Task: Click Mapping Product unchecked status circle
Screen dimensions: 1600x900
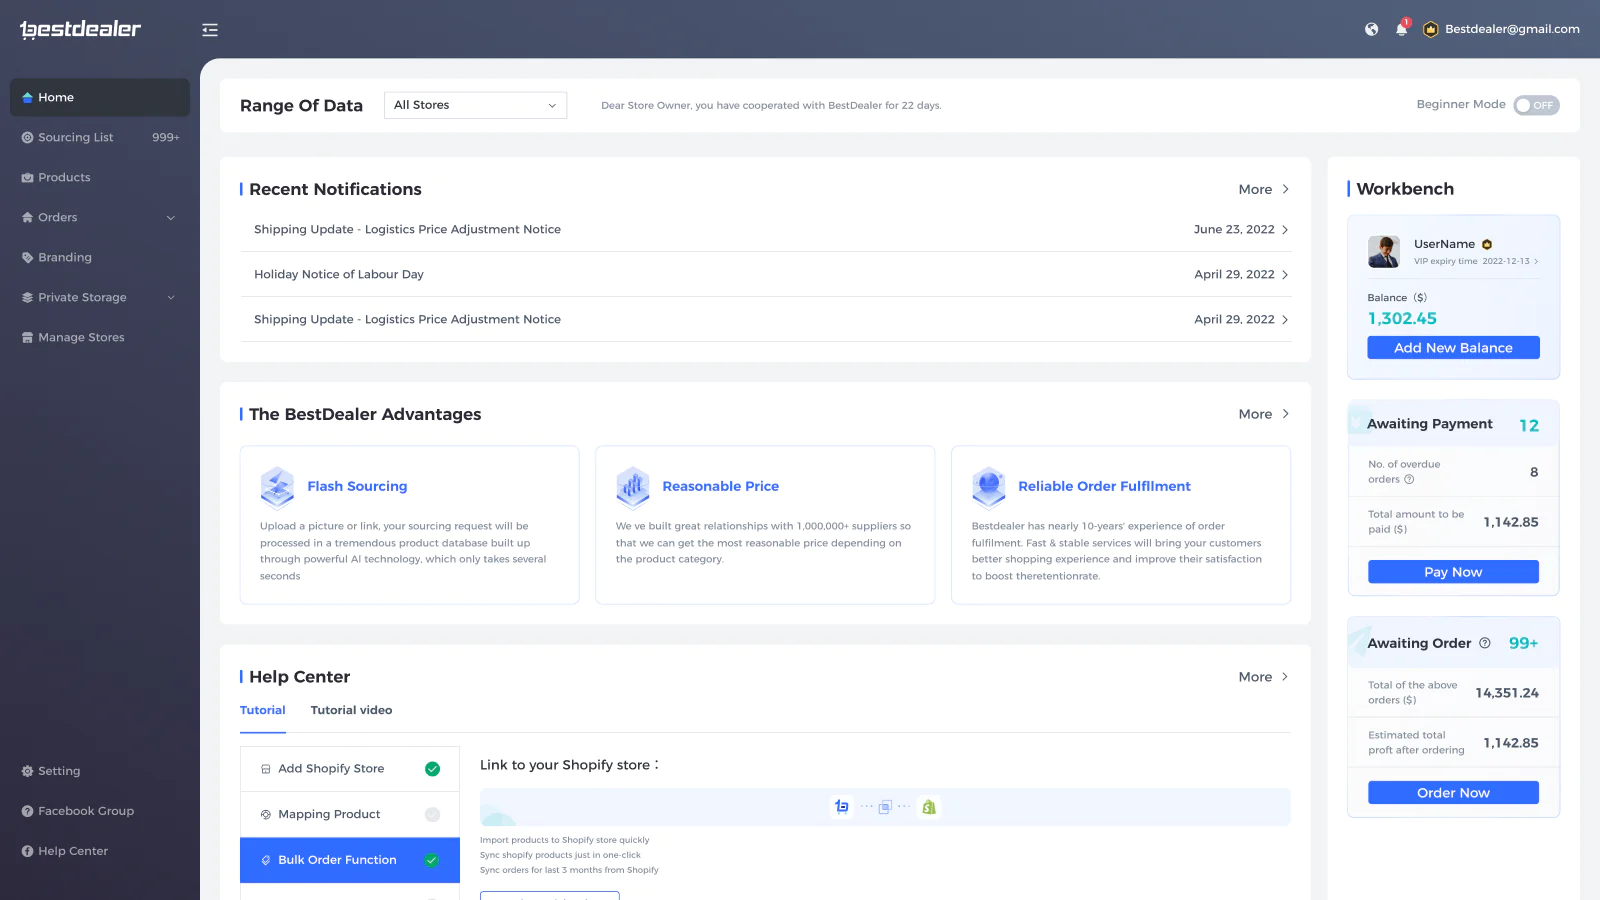Action: [432, 815]
